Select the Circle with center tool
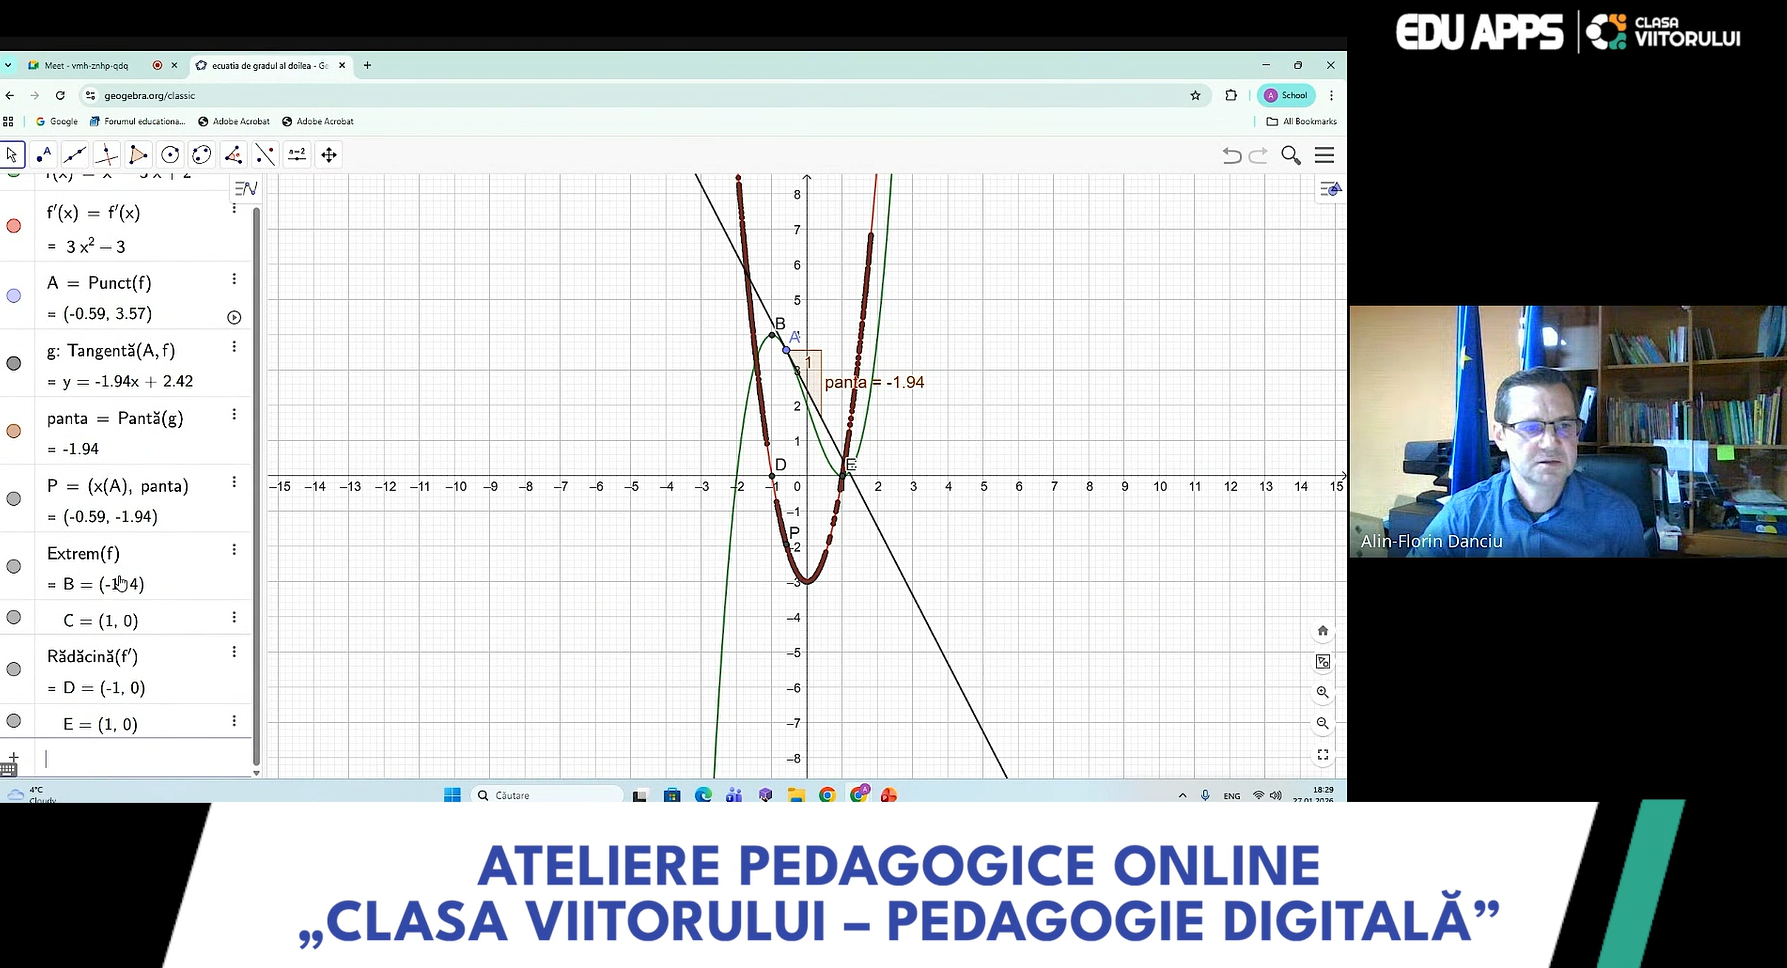1787x968 pixels. coord(170,155)
